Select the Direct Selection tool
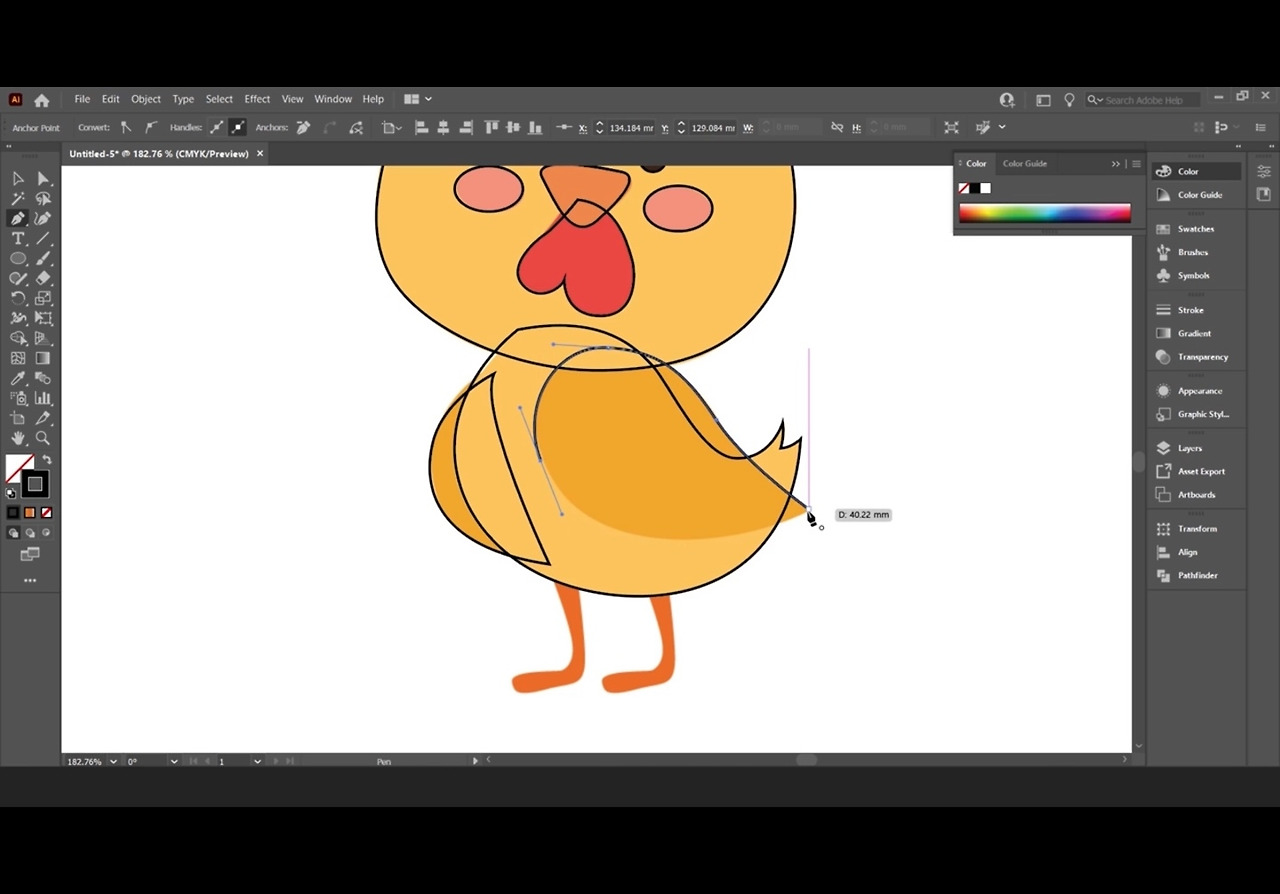 click(43, 178)
